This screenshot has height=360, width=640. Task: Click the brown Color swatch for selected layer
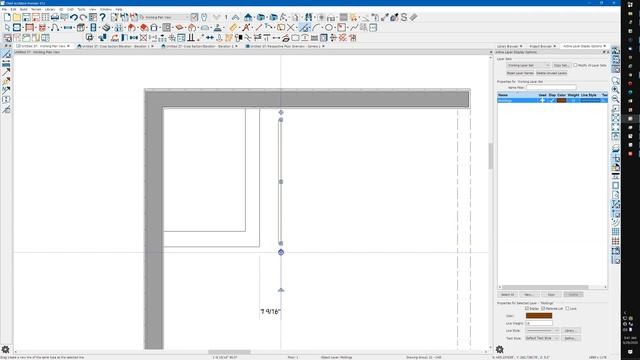pyautogui.click(x=539, y=316)
